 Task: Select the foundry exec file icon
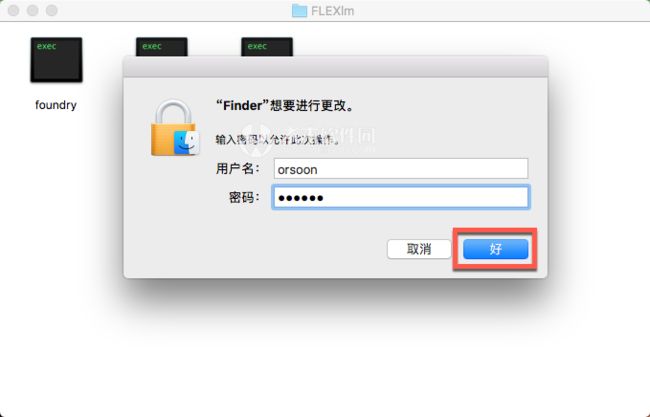pos(56,60)
